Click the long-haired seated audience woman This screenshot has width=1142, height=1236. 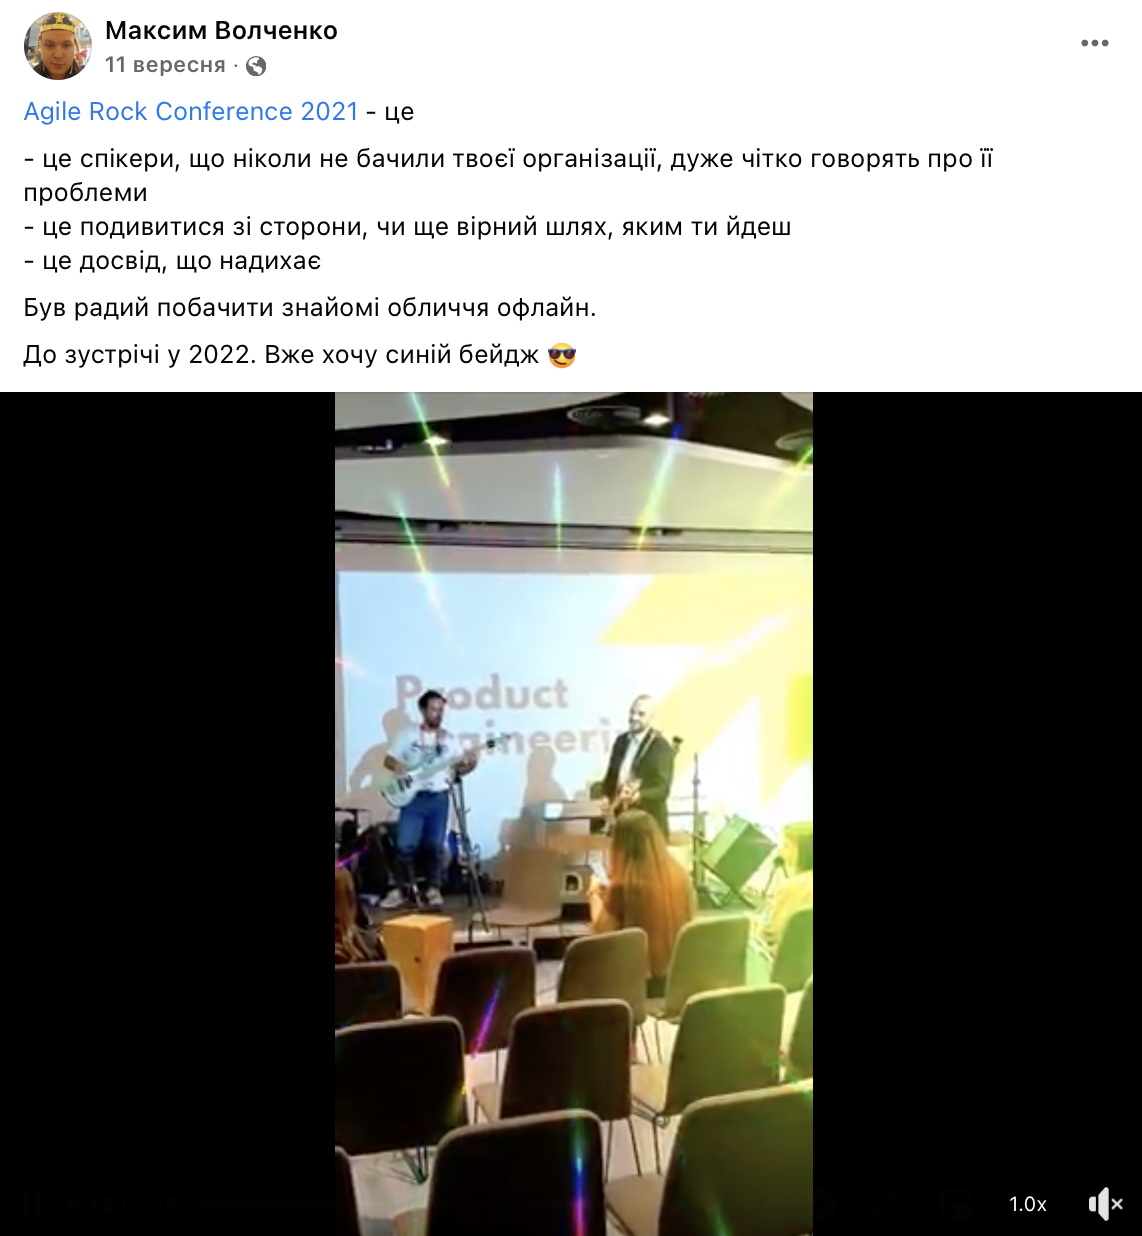click(640, 890)
